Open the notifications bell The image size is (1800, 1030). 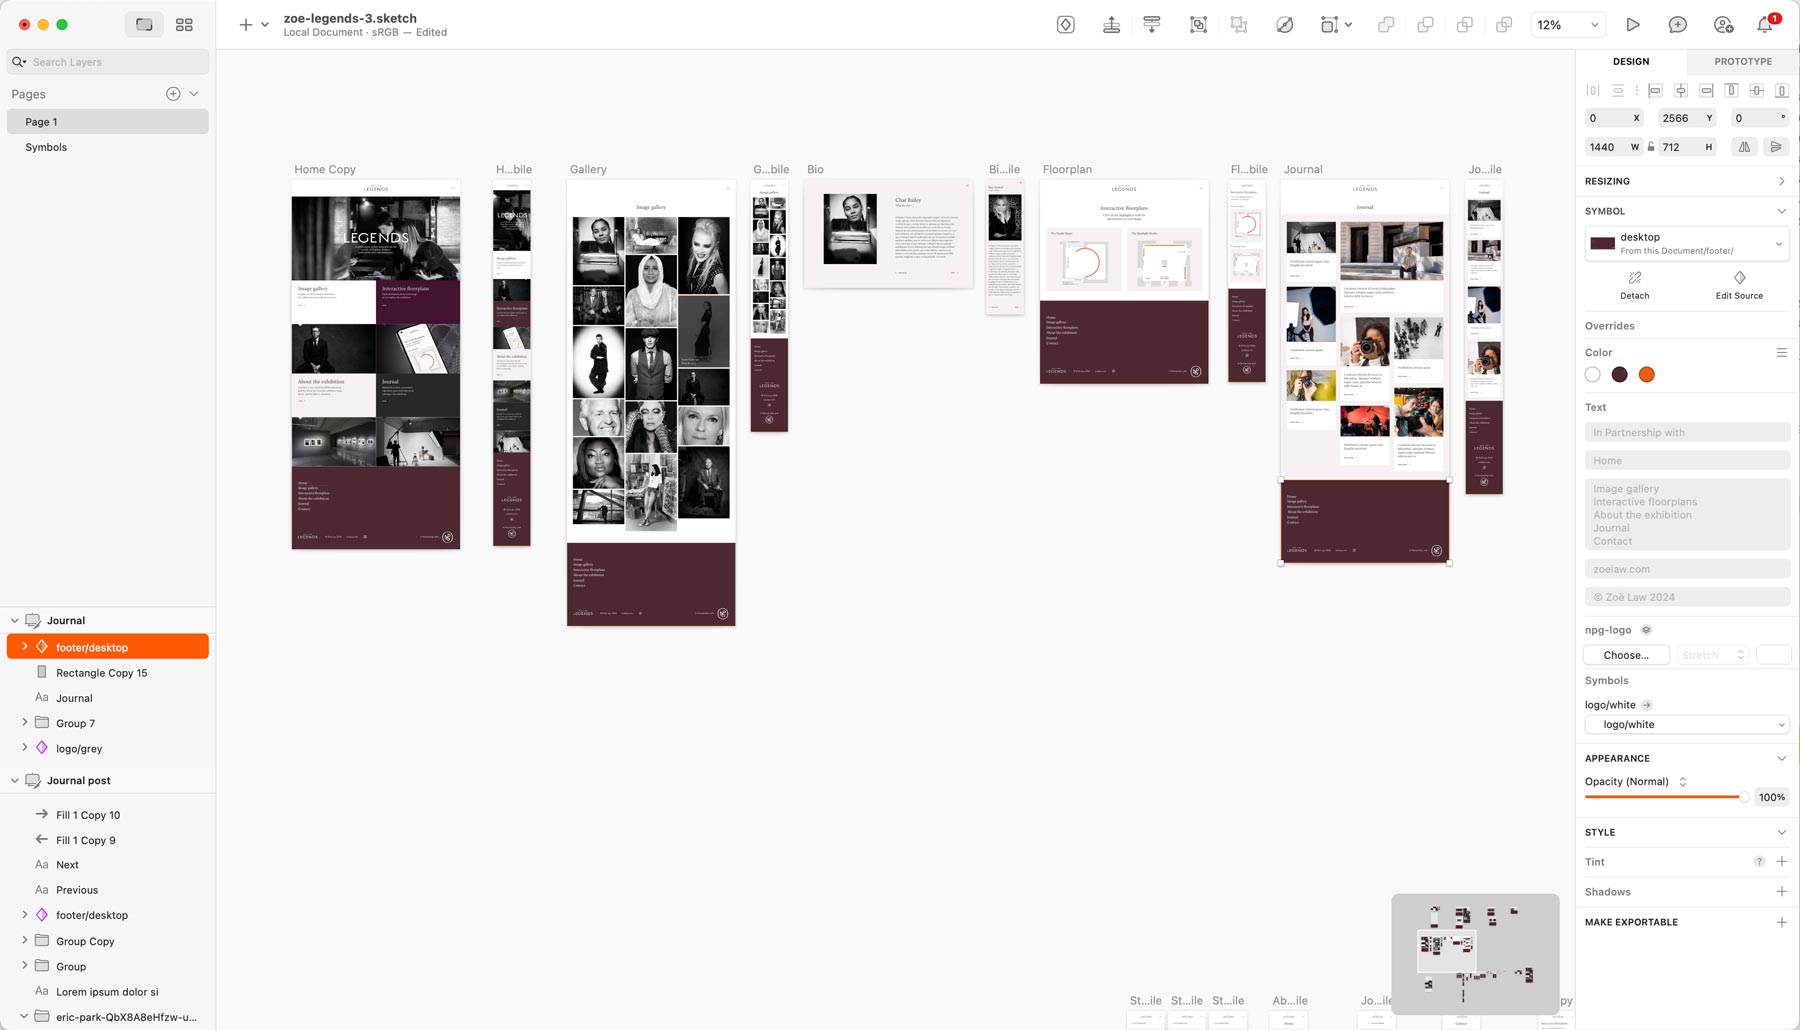1765,25
